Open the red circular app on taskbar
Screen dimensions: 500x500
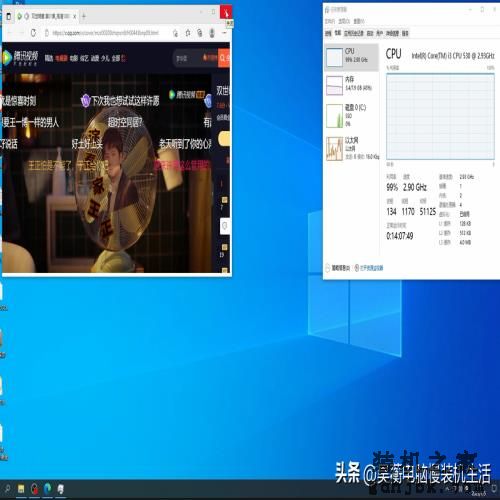coord(34,489)
